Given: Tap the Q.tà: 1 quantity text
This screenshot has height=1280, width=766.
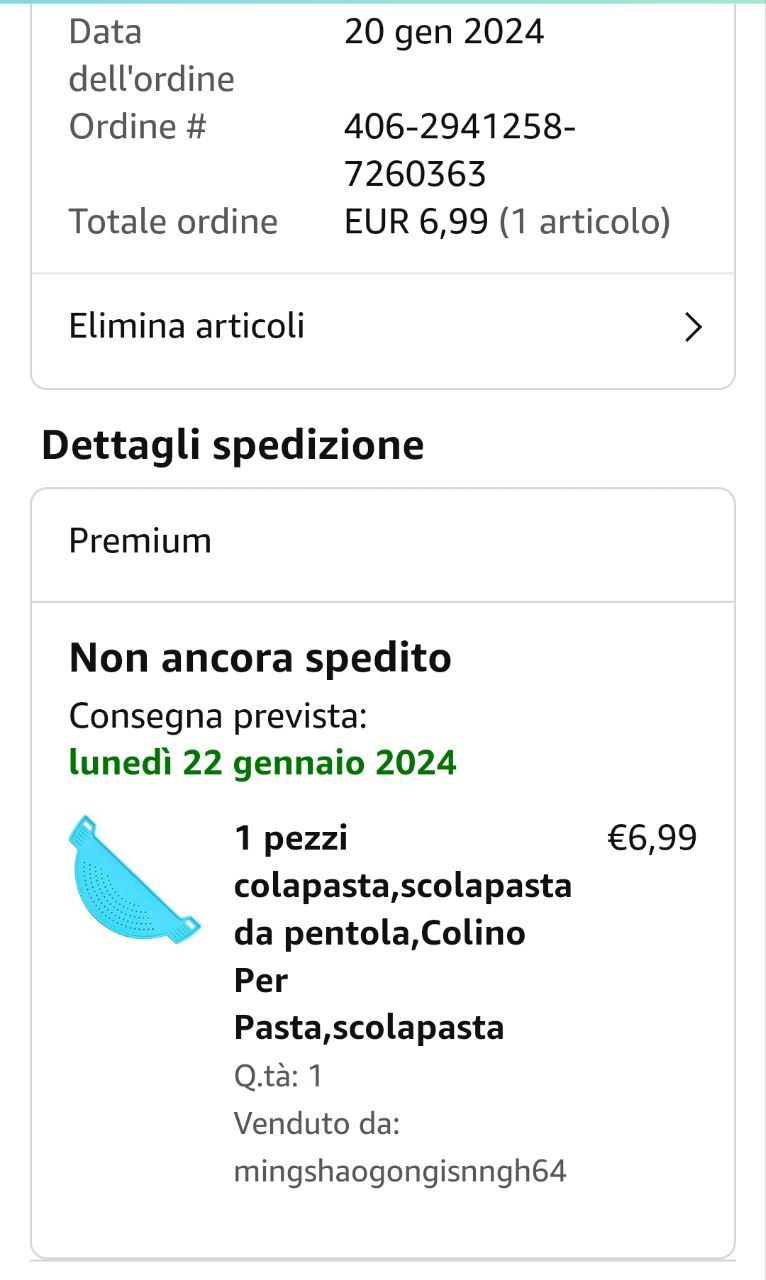Looking at the screenshot, I should click(x=278, y=1076).
